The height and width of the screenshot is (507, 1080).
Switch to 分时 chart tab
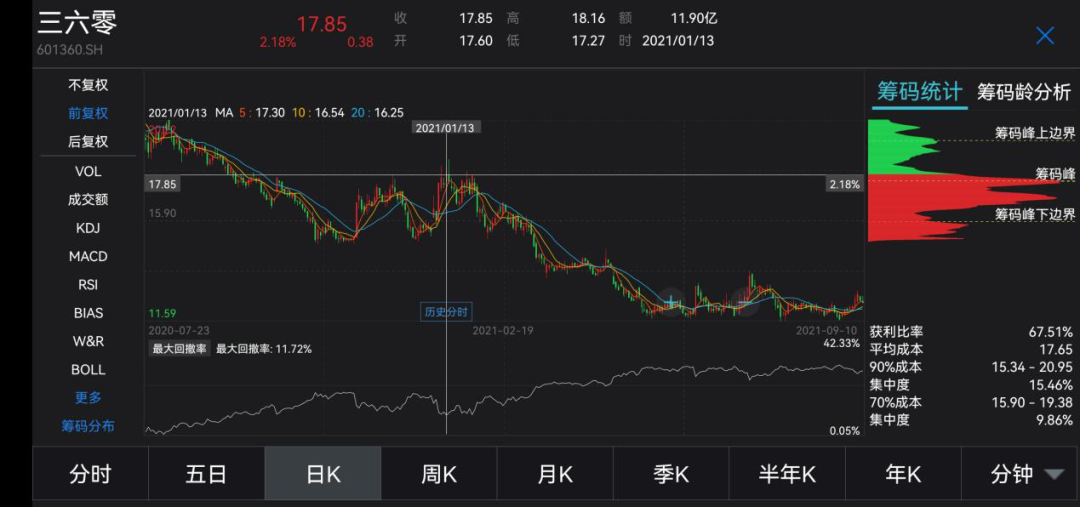(x=90, y=474)
